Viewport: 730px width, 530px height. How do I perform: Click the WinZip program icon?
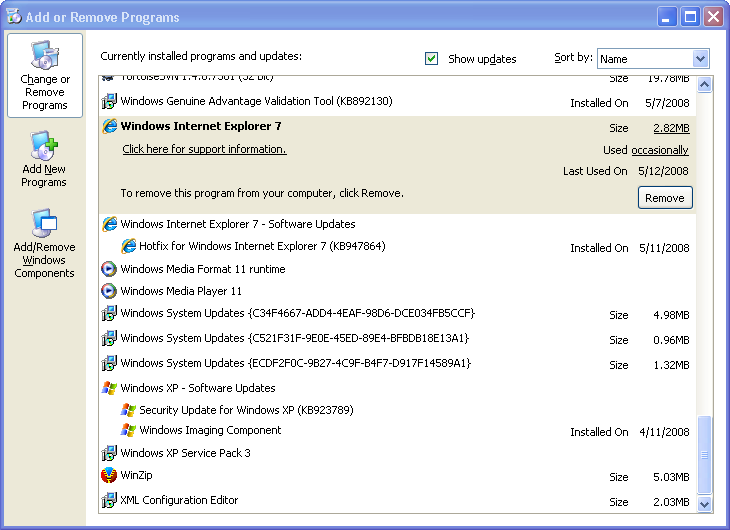[109, 475]
